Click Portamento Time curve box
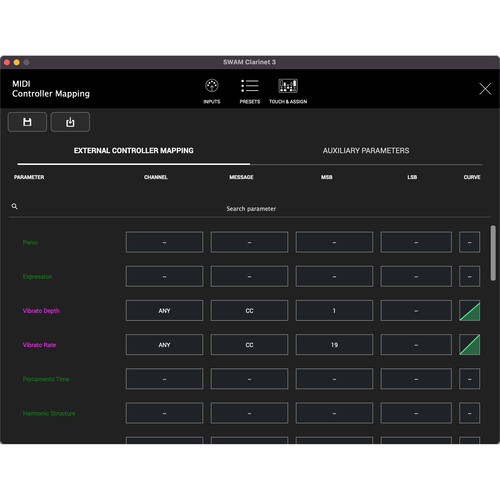 pos(469,379)
